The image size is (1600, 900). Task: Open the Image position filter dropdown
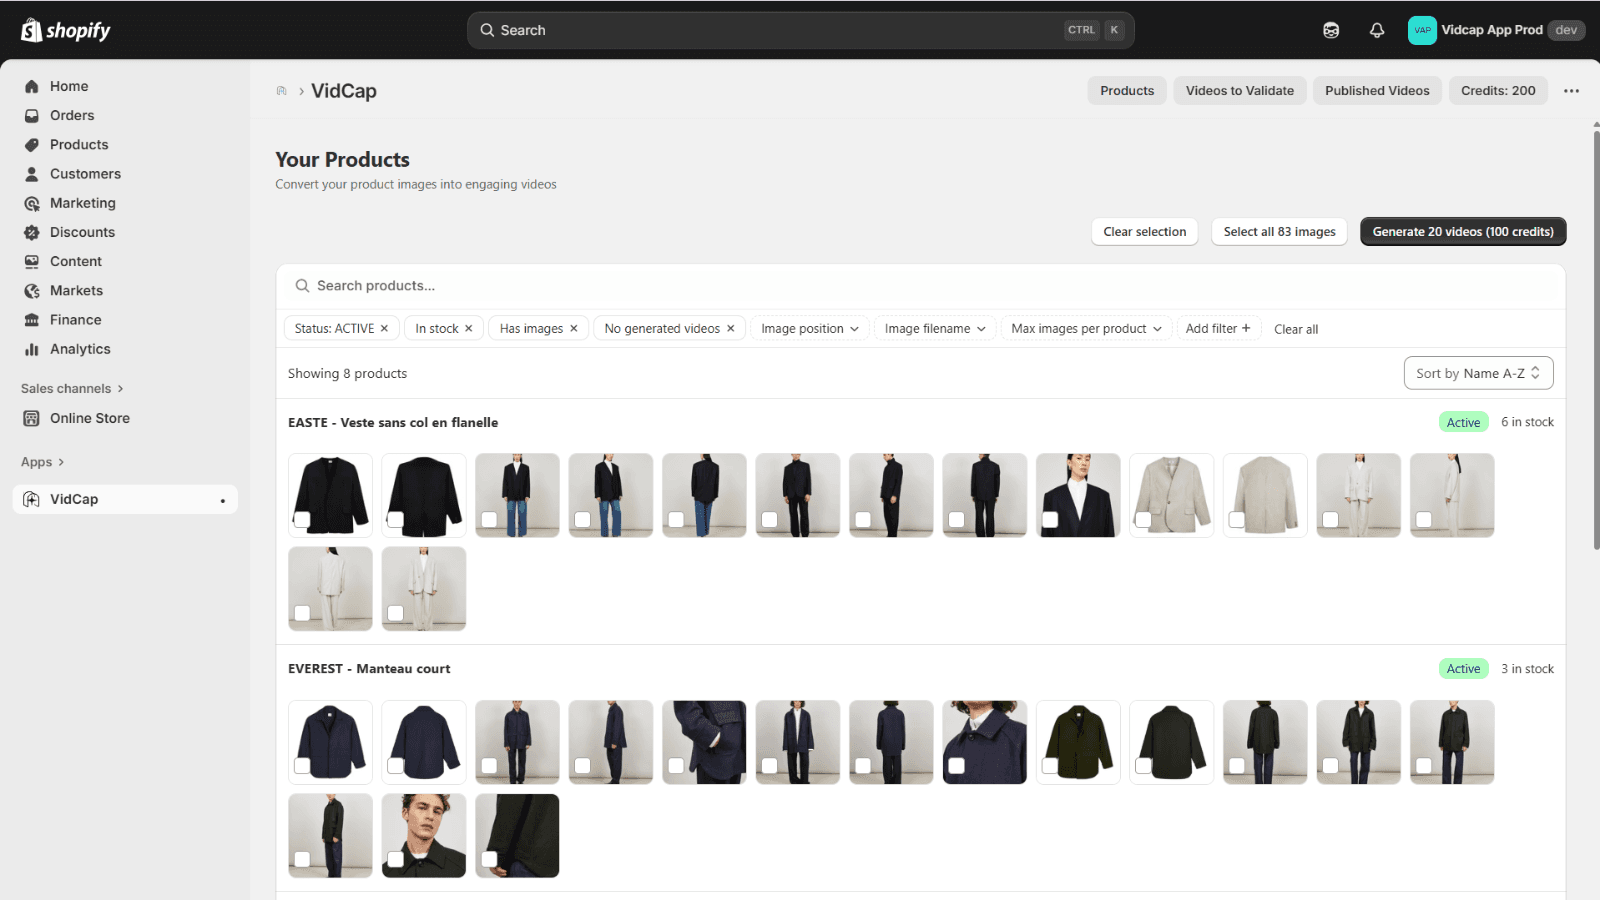coord(810,328)
